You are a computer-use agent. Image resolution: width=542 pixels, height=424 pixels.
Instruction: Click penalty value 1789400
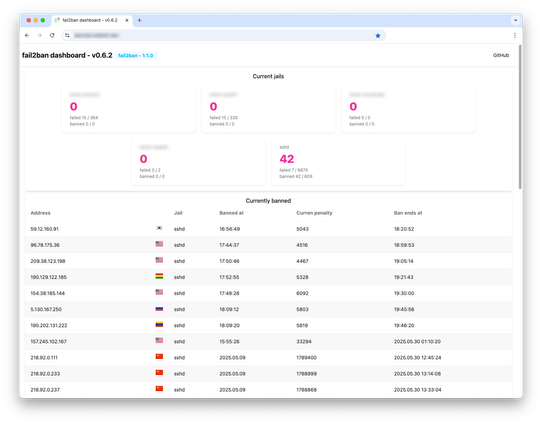(x=306, y=358)
